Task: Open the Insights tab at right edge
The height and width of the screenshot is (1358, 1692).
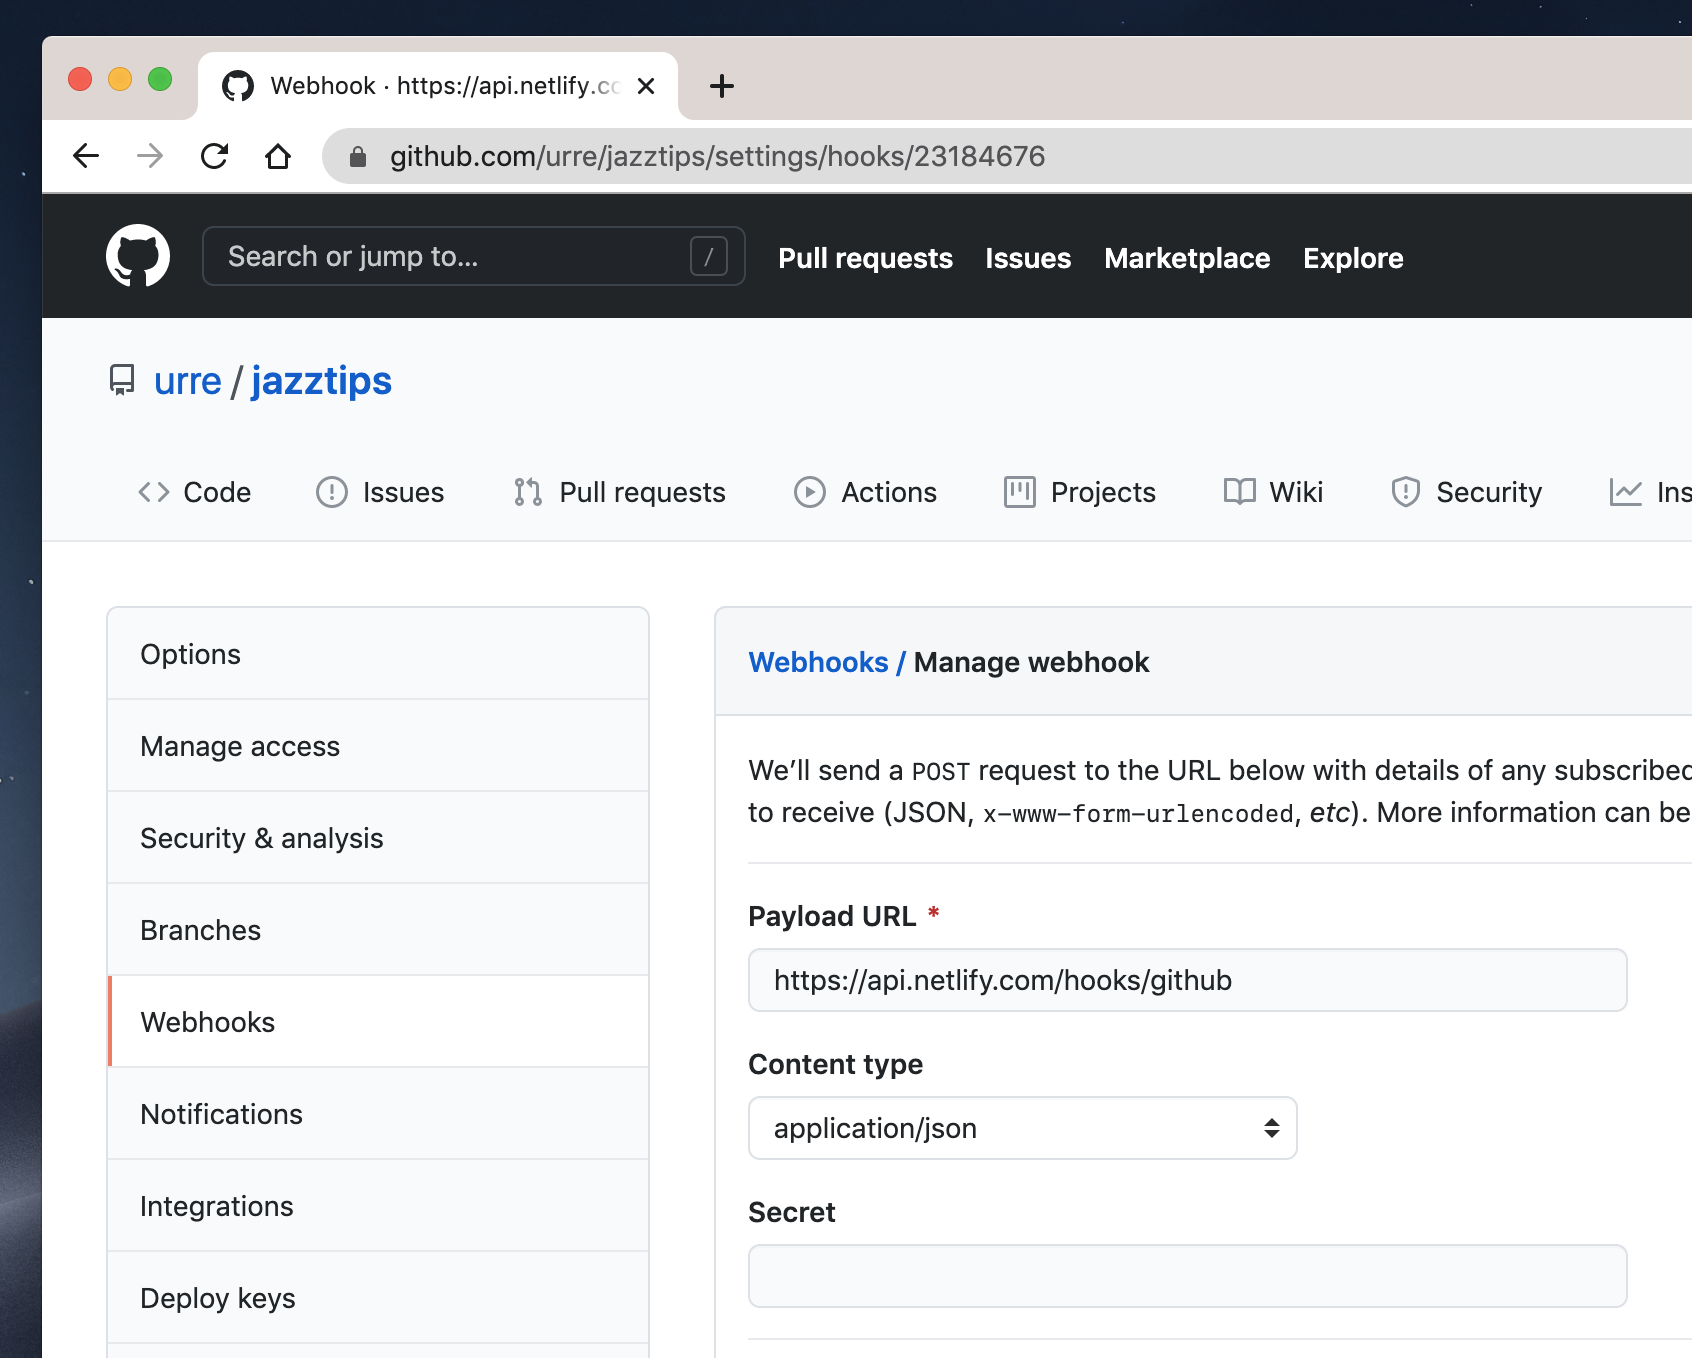Action: pyautogui.click(x=1650, y=492)
